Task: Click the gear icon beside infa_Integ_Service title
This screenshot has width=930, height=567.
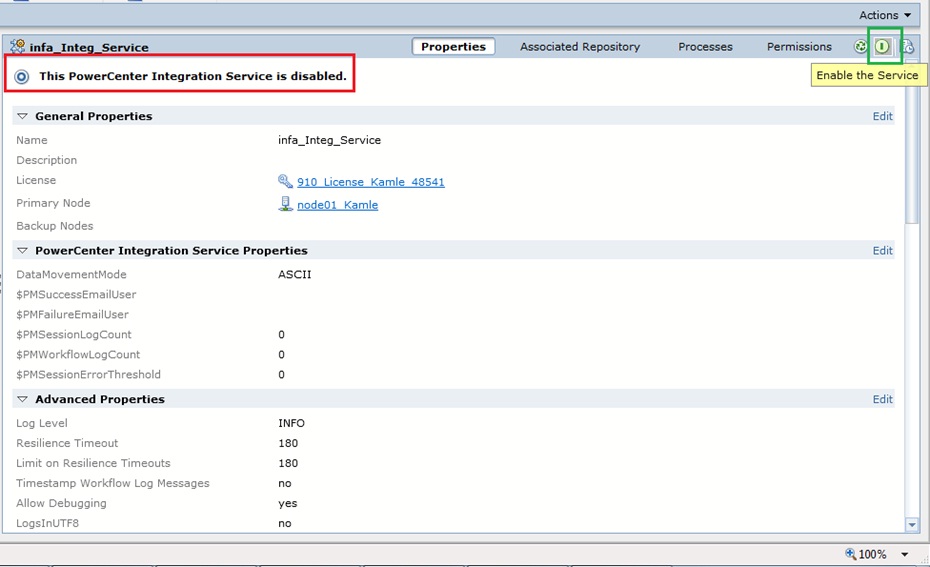Action: point(18,46)
